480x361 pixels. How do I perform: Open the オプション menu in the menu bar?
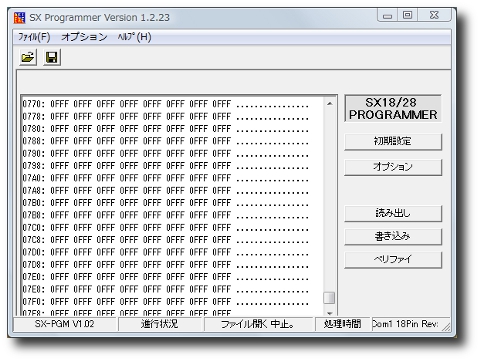point(84,37)
